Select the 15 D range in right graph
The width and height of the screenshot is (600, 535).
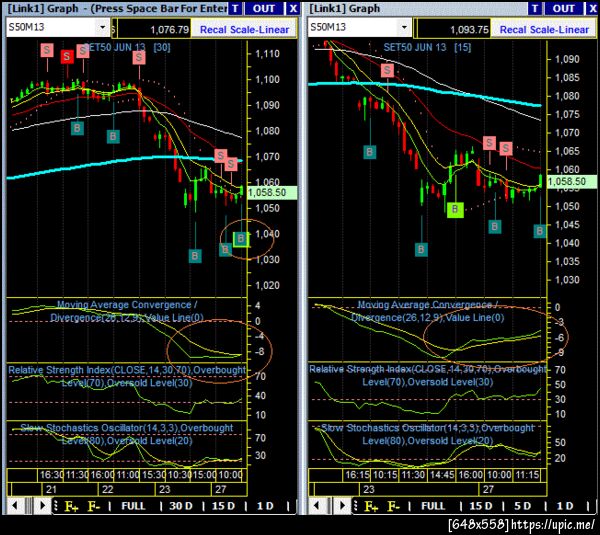coord(481,506)
